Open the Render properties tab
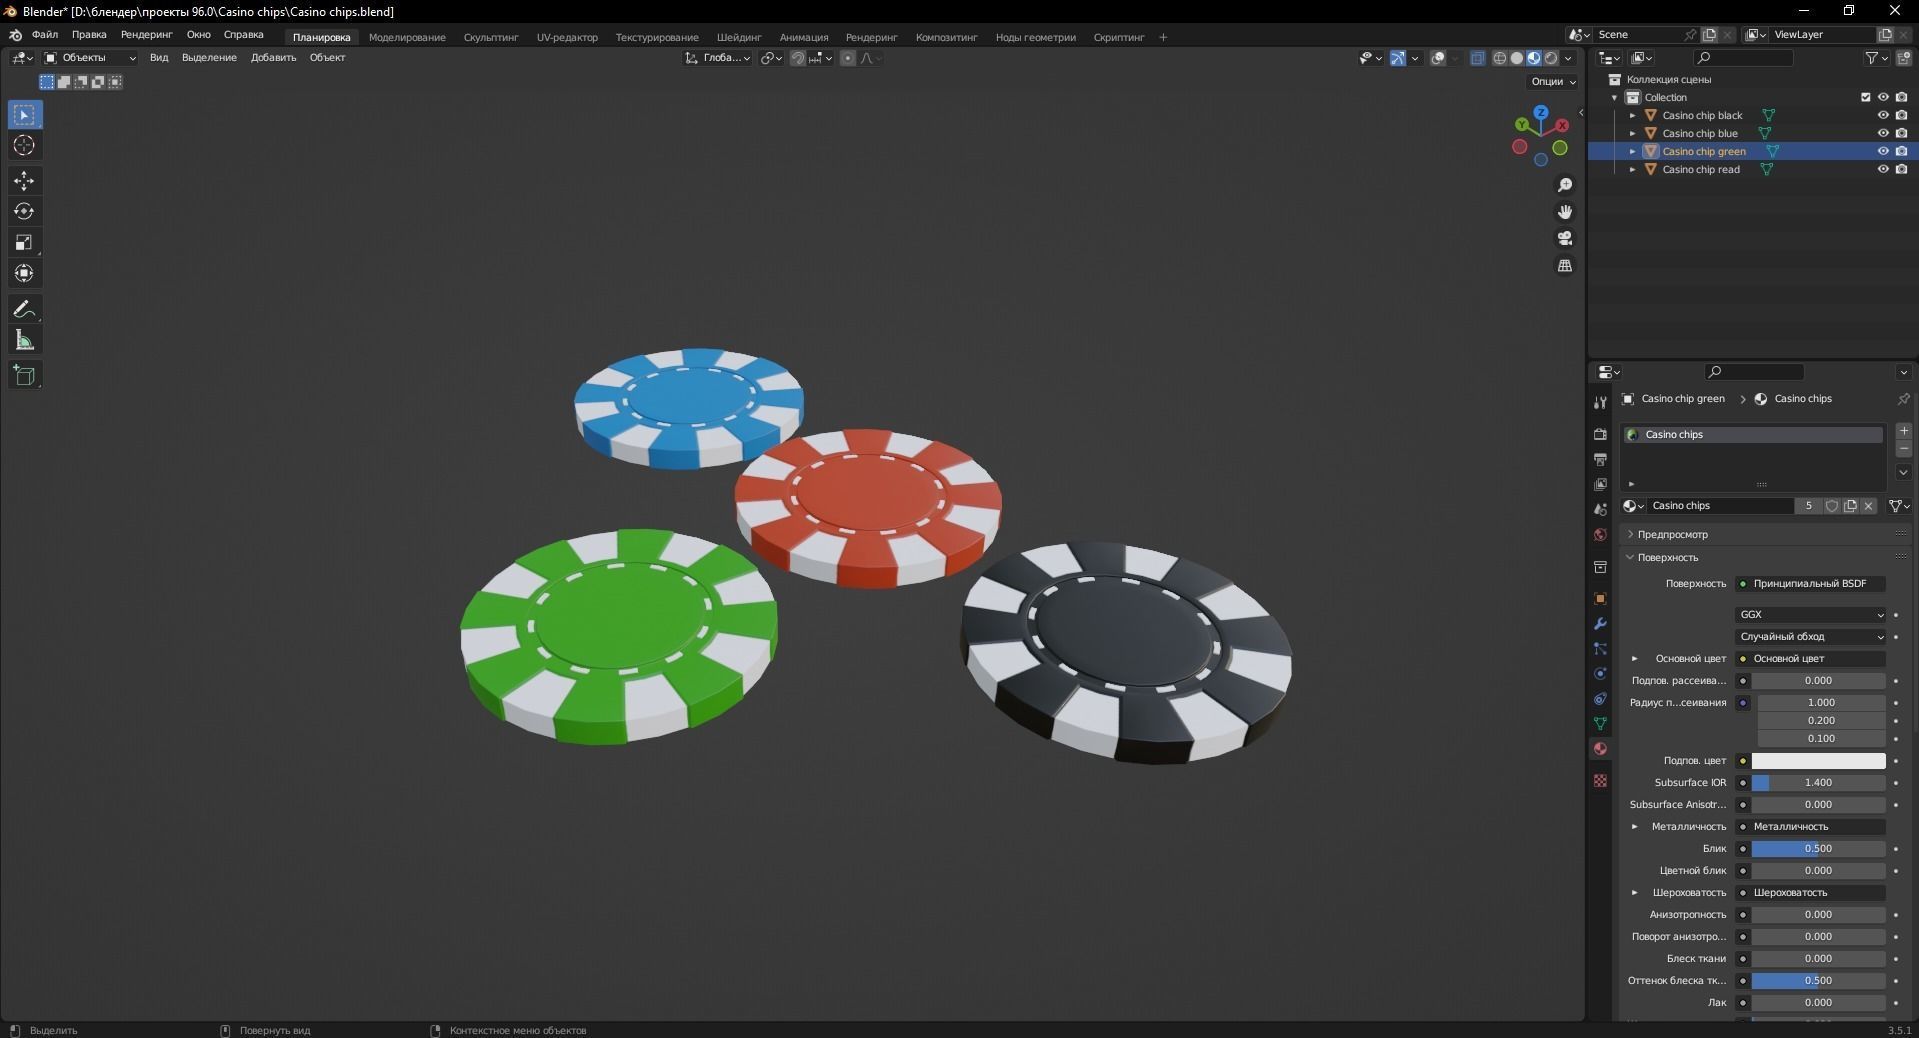The width and height of the screenshot is (1919, 1038). click(1600, 434)
